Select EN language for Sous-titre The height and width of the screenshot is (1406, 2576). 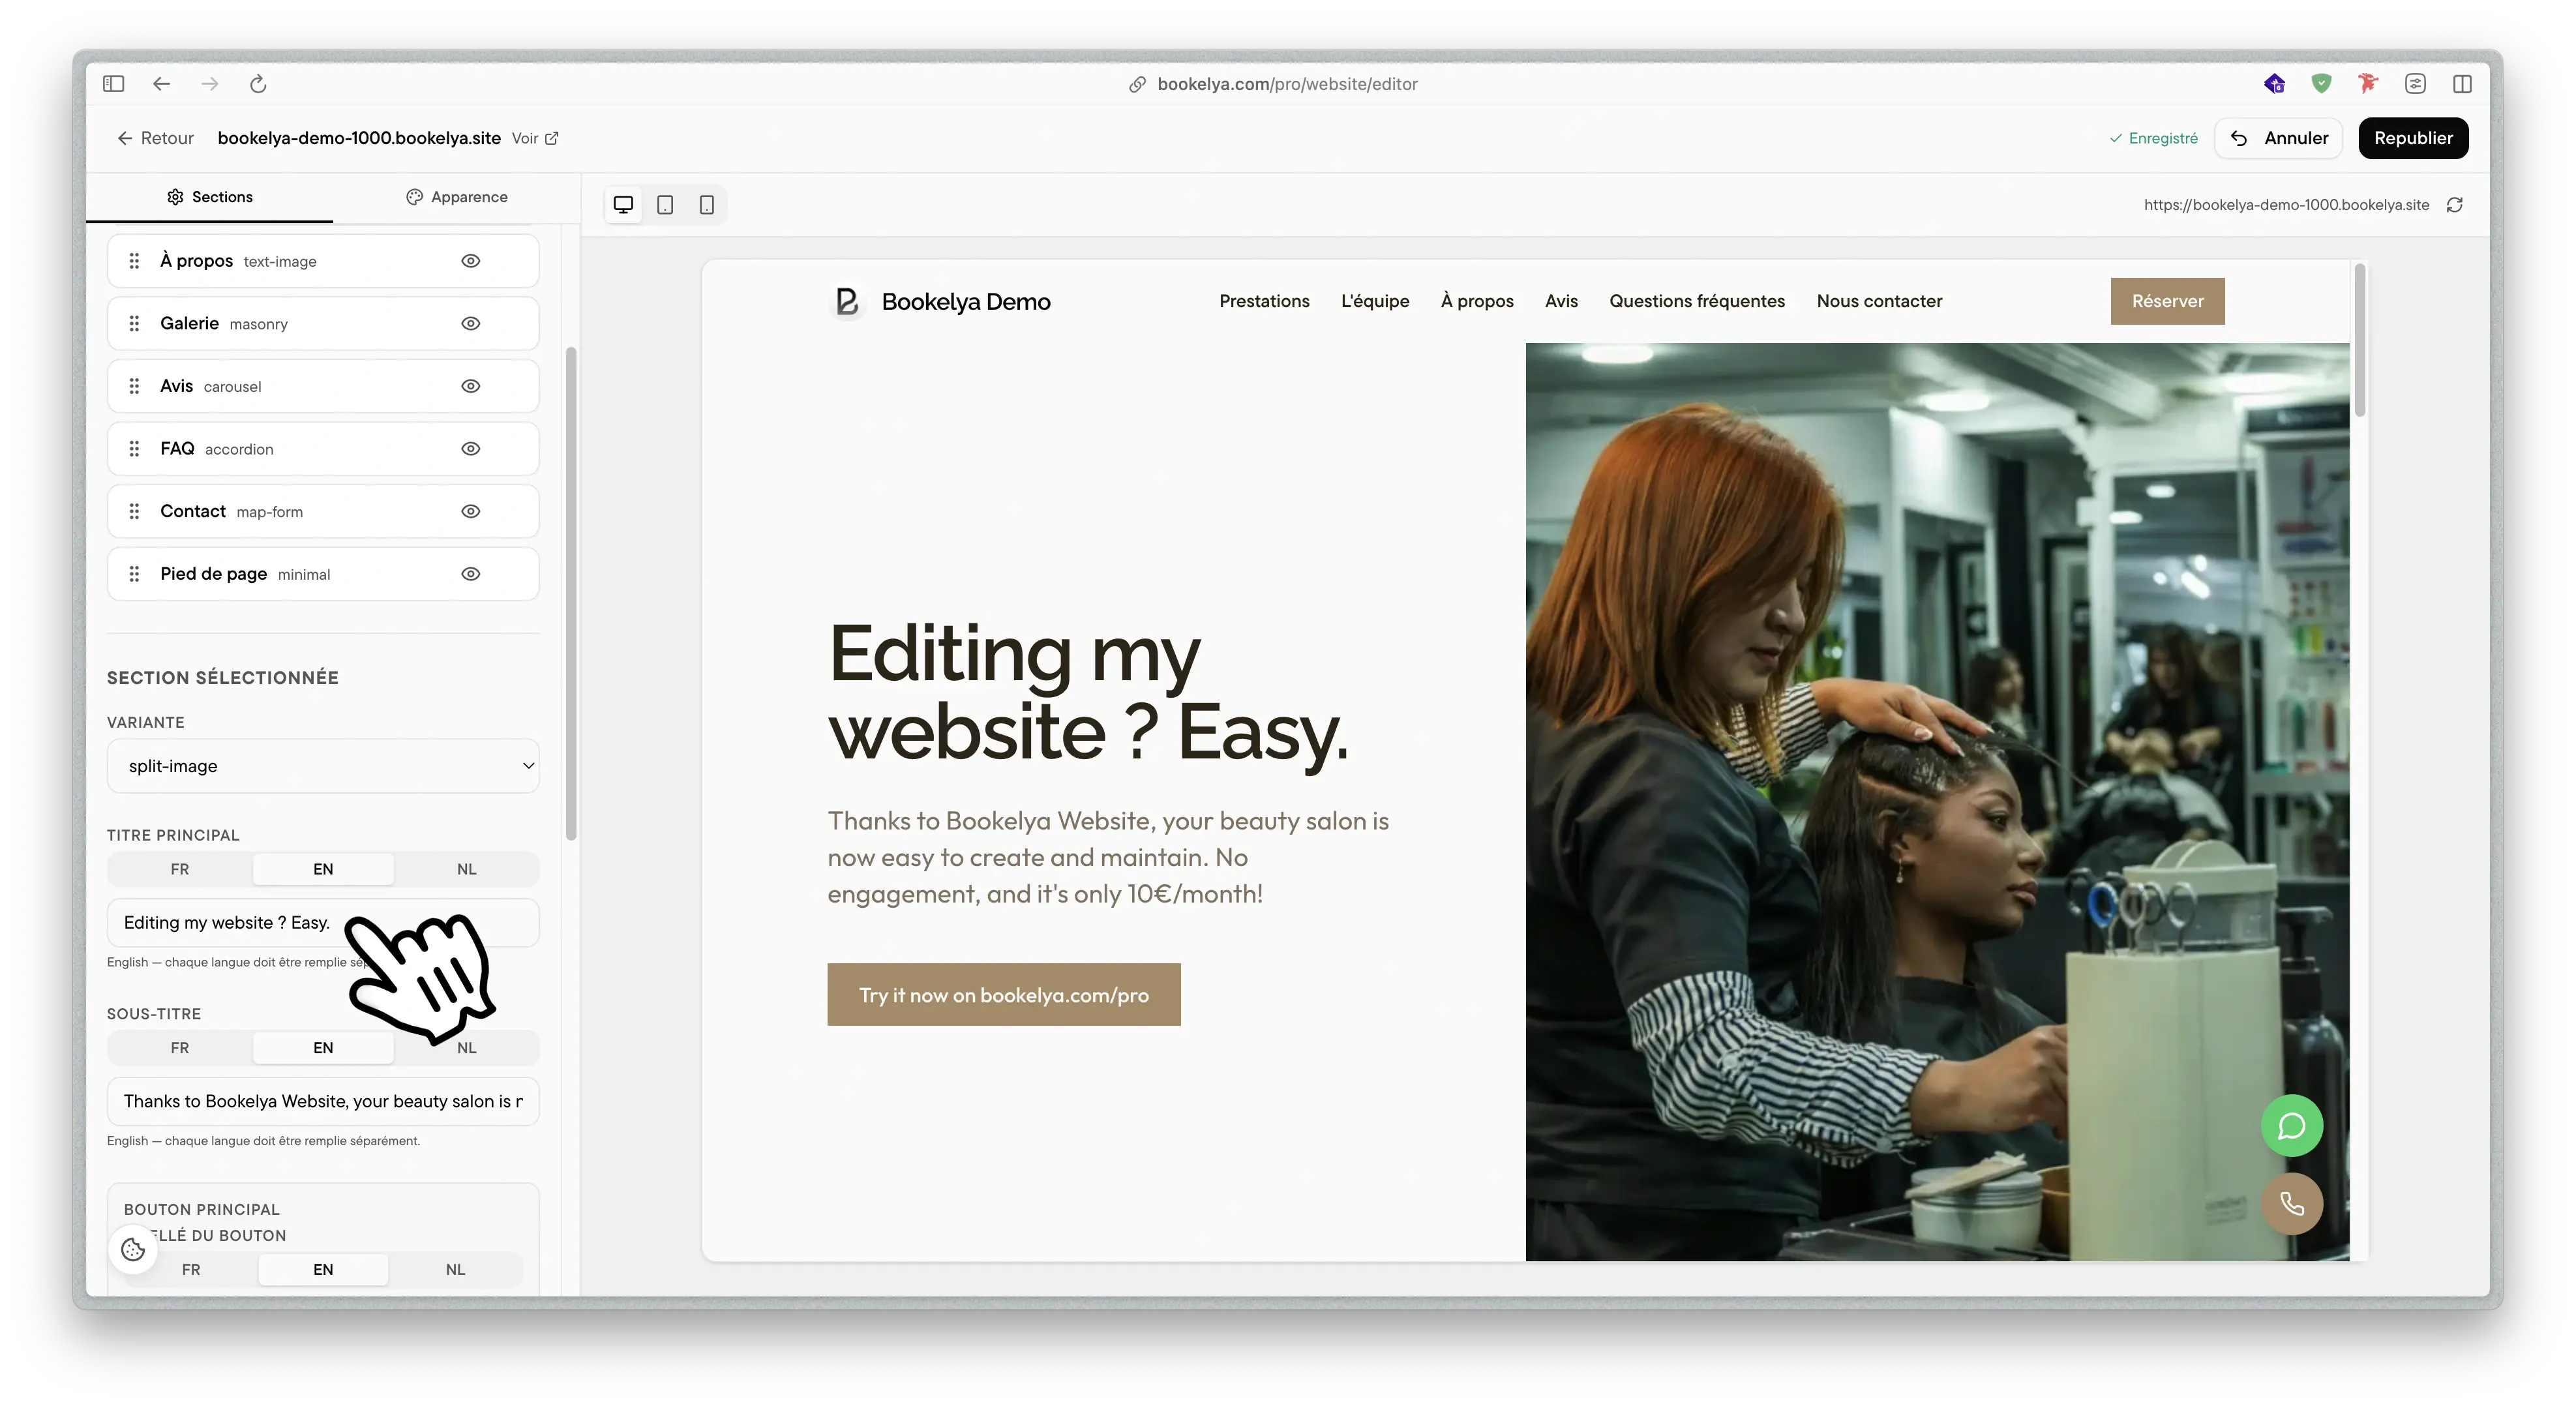coord(323,1048)
